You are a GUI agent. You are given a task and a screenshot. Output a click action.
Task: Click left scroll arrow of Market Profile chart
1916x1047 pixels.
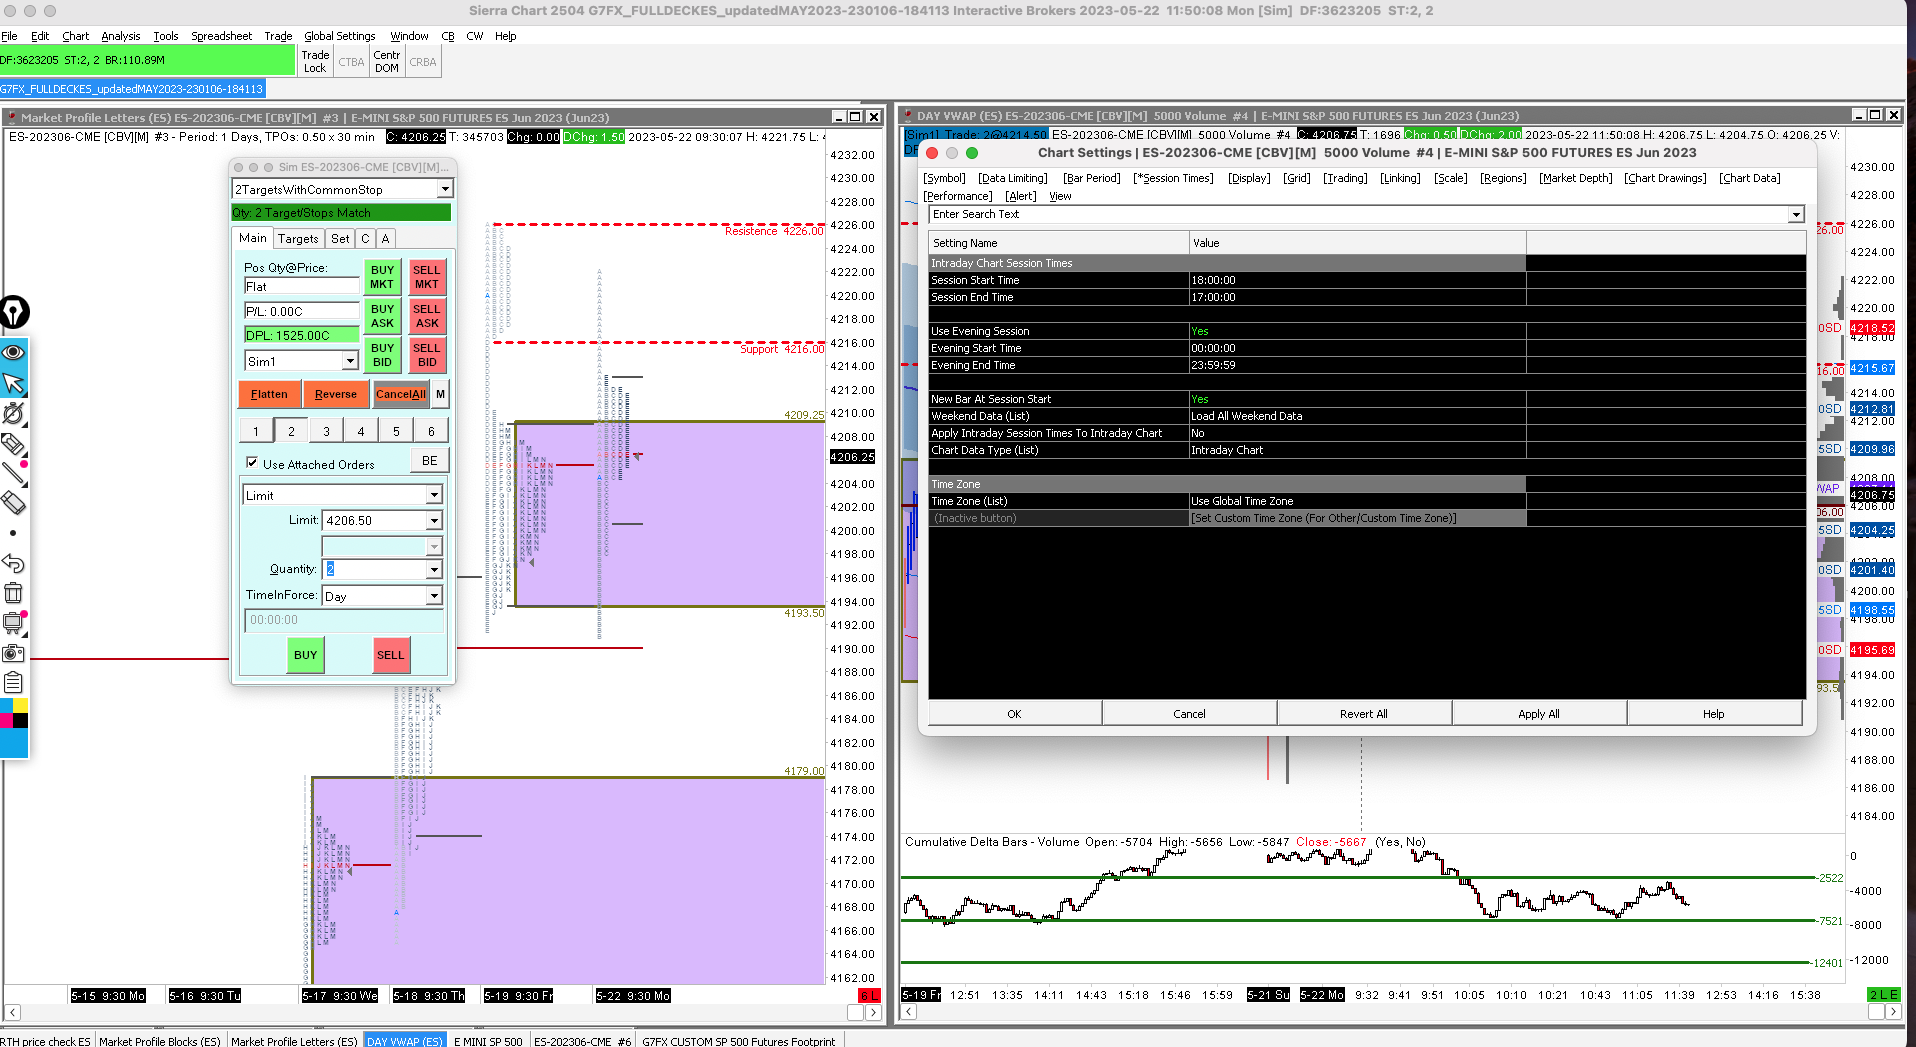coord(13,1013)
